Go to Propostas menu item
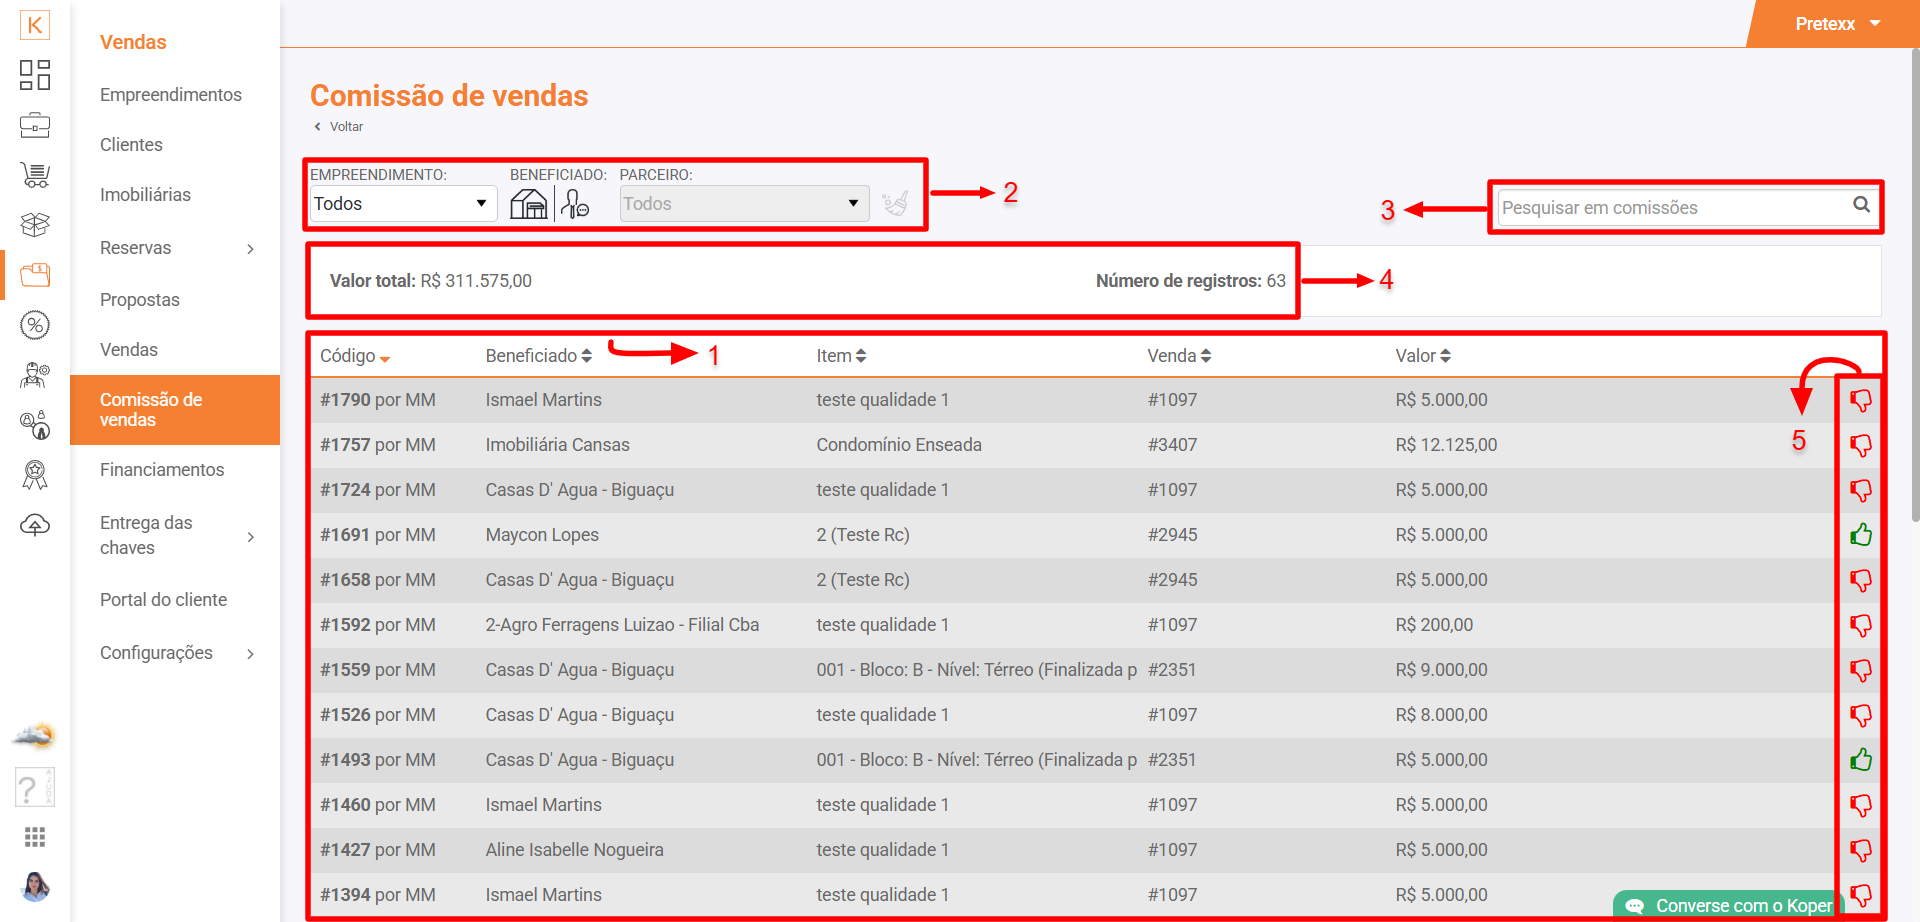Image resolution: width=1920 pixels, height=922 pixels. pos(140,300)
